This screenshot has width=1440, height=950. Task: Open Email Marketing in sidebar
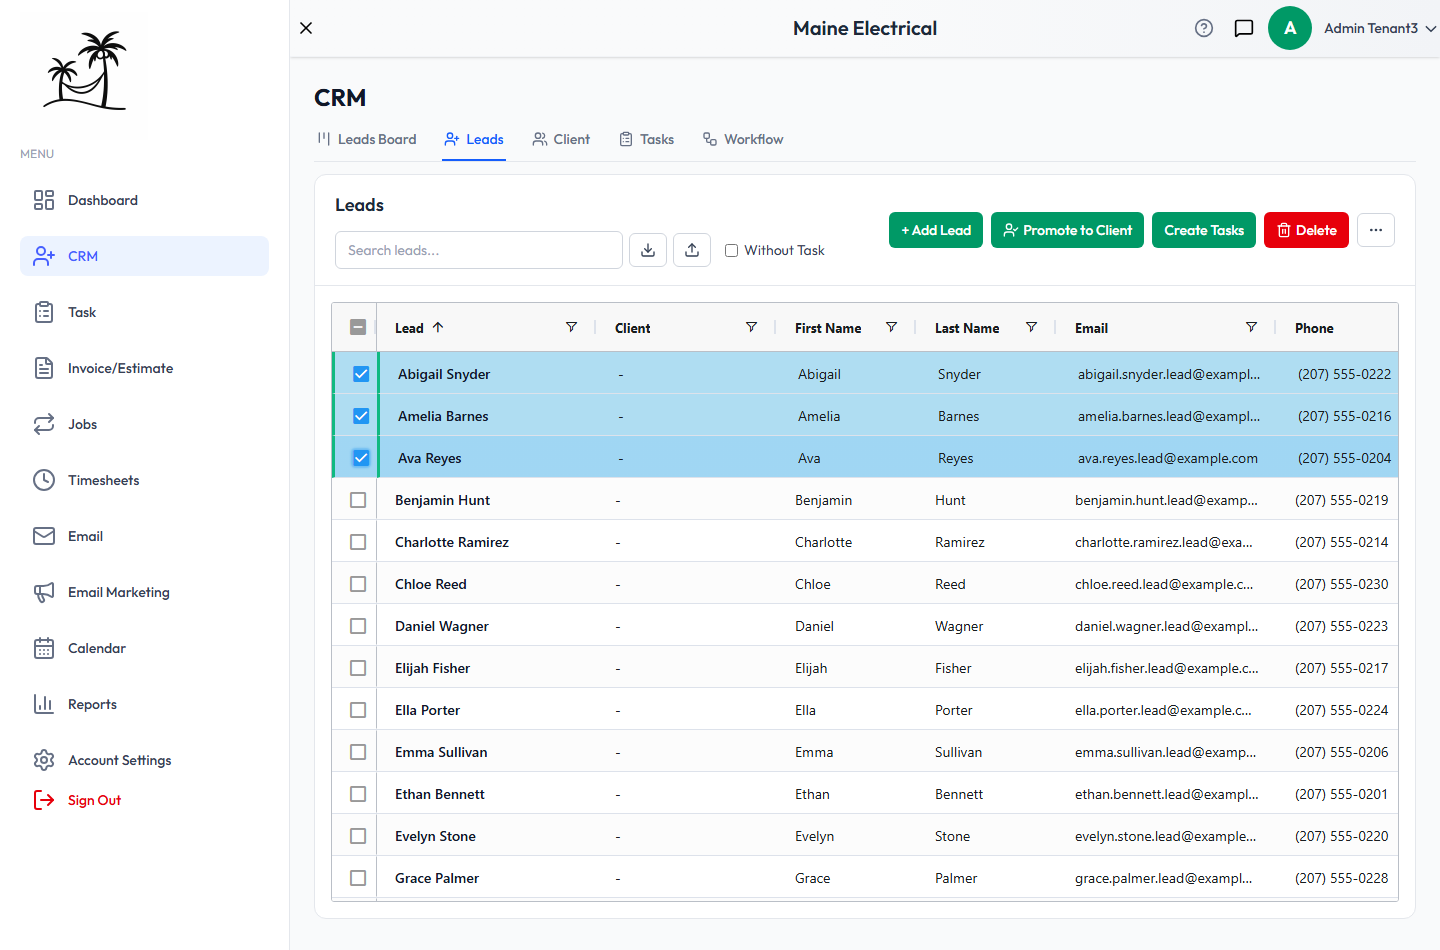[144, 592]
